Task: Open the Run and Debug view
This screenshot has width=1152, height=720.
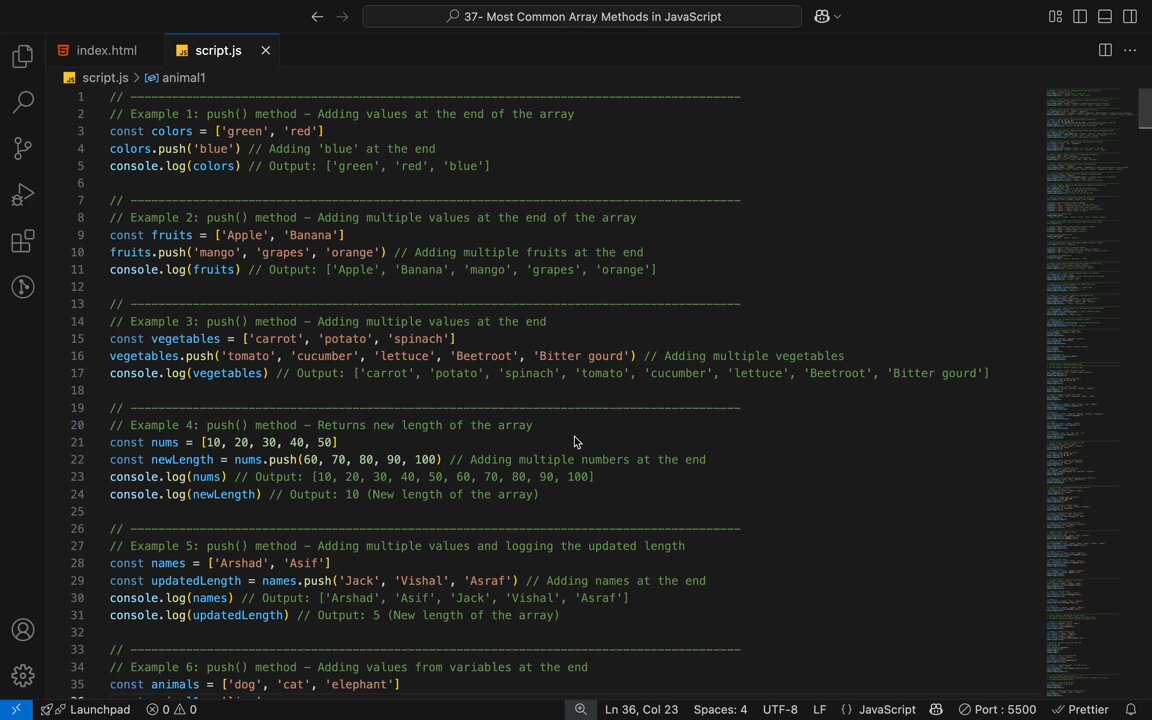Action: click(x=23, y=195)
